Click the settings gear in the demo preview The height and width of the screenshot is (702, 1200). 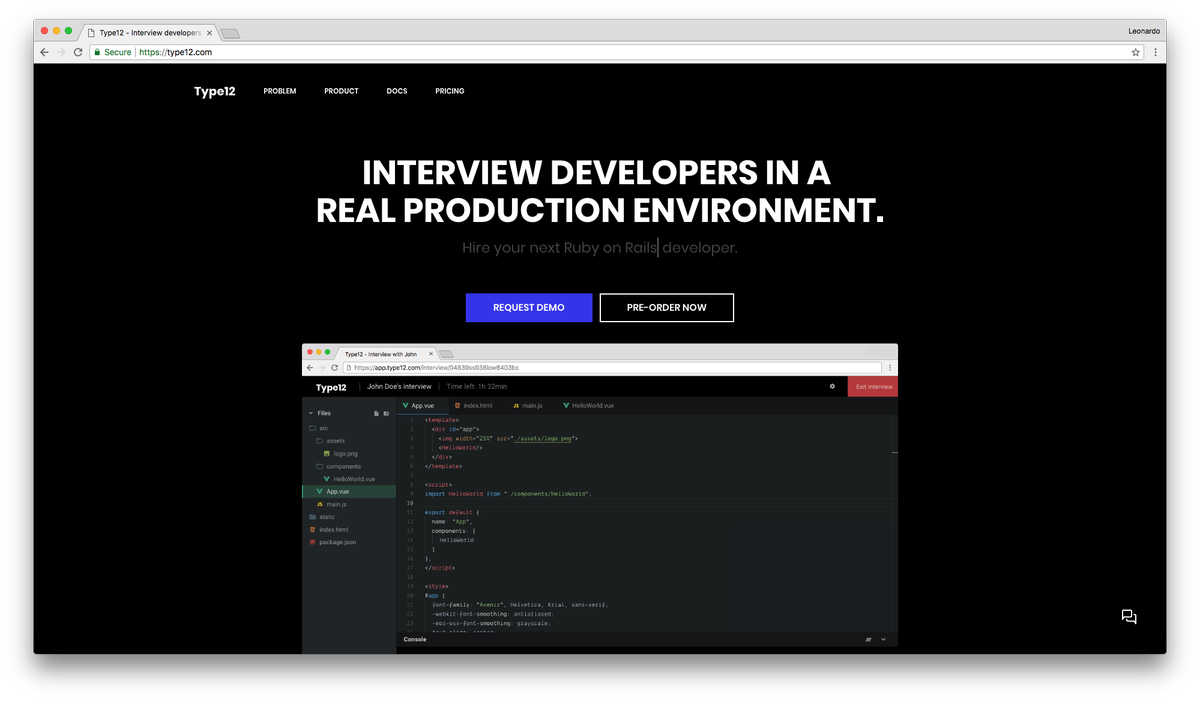pyautogui.click(x=832, y=386)
